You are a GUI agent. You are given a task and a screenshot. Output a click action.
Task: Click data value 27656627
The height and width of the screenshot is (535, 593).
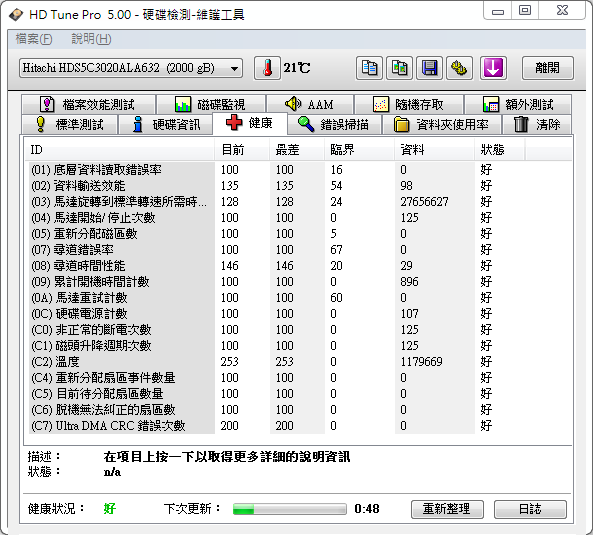(424, 202)
